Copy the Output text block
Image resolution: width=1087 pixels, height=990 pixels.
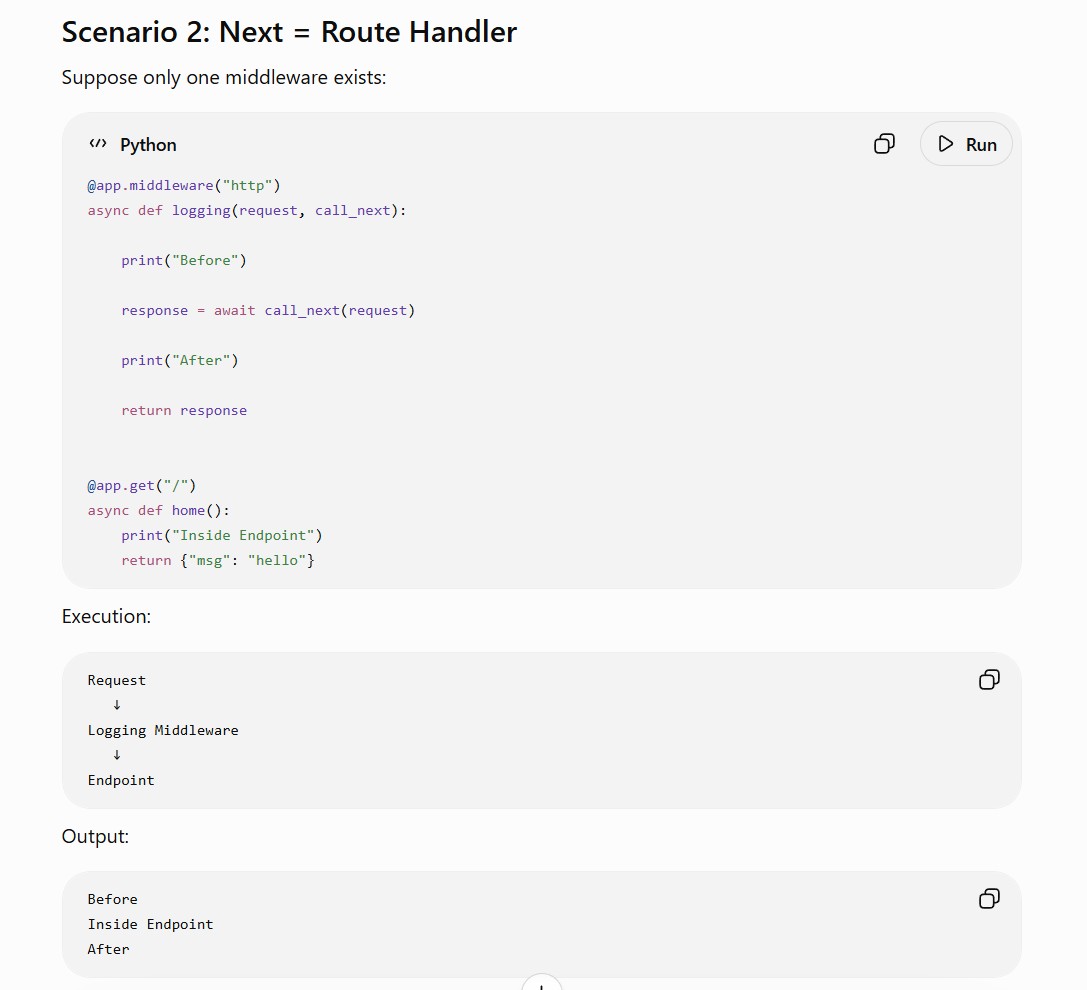point(989,898)
